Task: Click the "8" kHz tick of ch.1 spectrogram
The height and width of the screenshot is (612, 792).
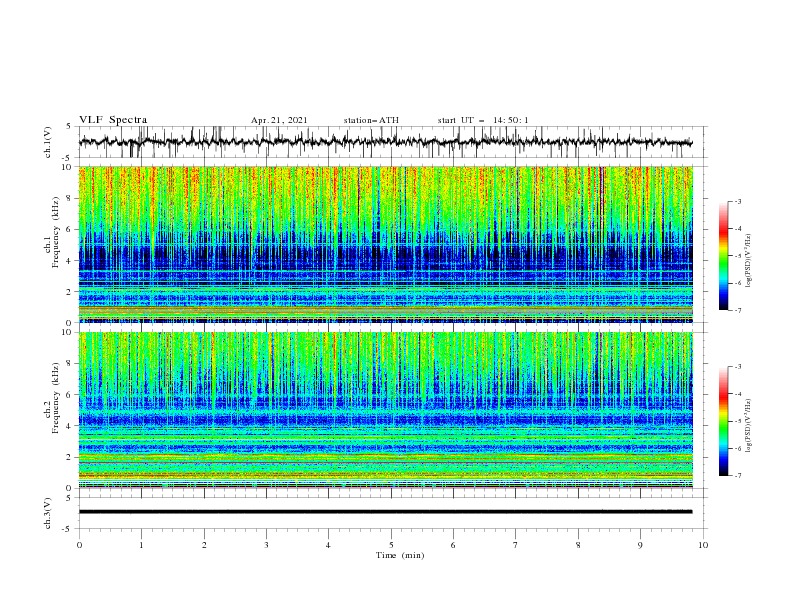Action: 69,198
